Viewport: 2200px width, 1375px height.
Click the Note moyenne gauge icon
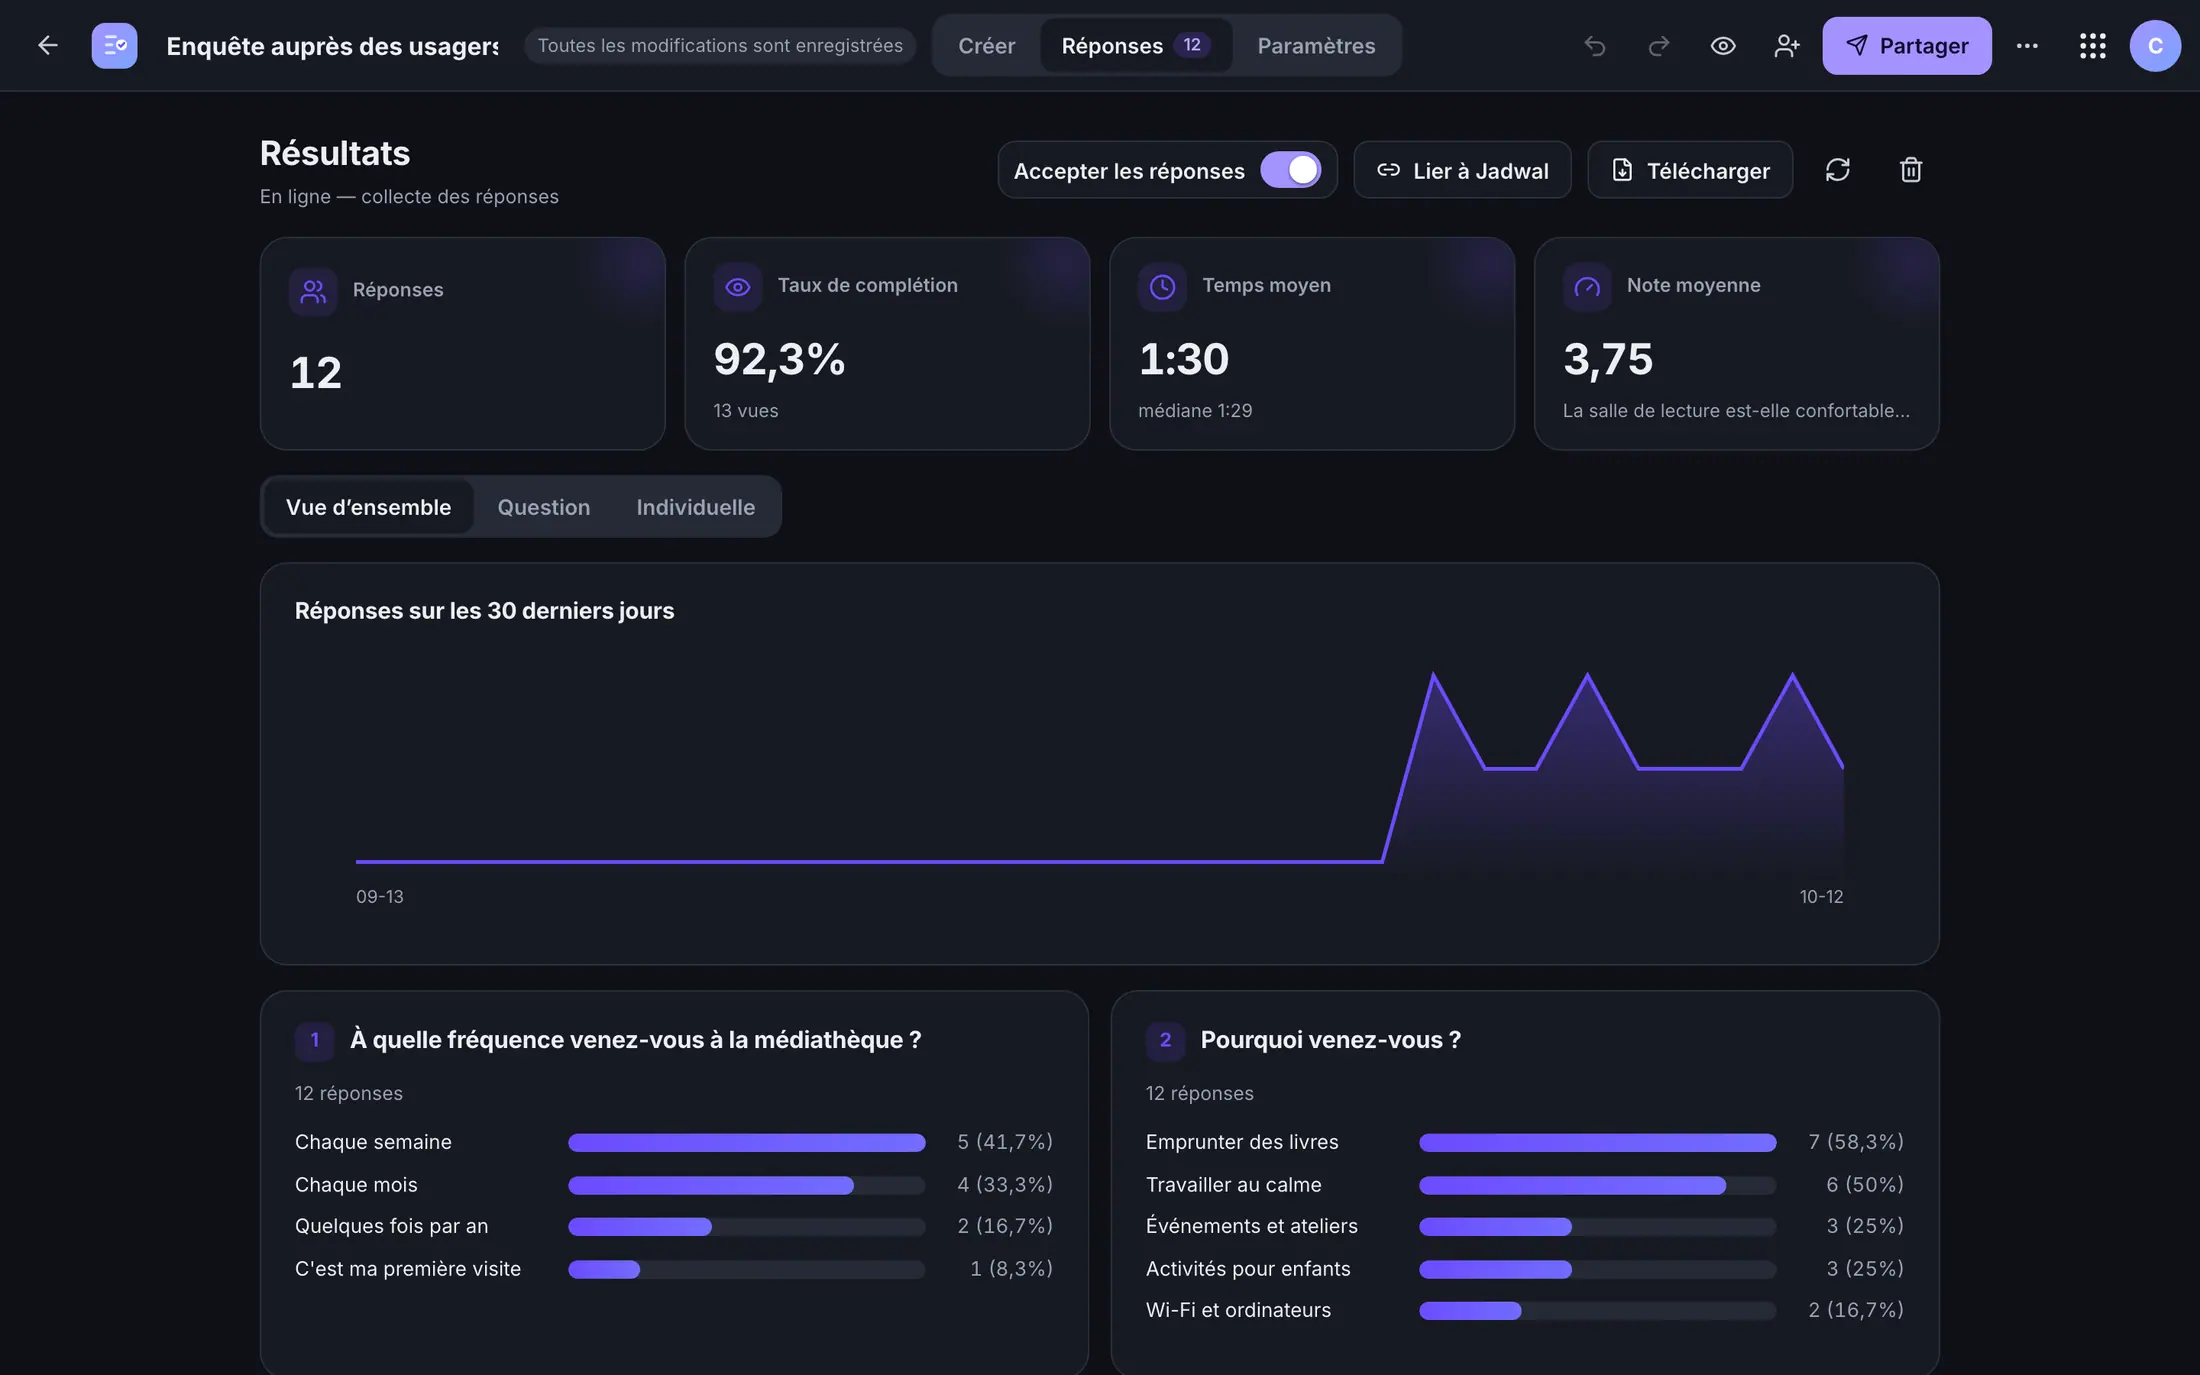pos(1587,287)
